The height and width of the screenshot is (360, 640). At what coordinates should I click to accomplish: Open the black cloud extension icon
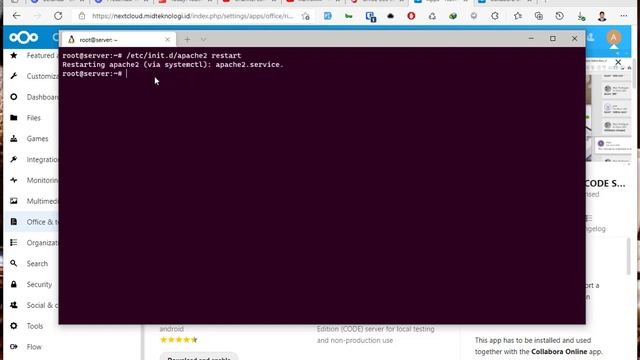click(x=390, y=16)
